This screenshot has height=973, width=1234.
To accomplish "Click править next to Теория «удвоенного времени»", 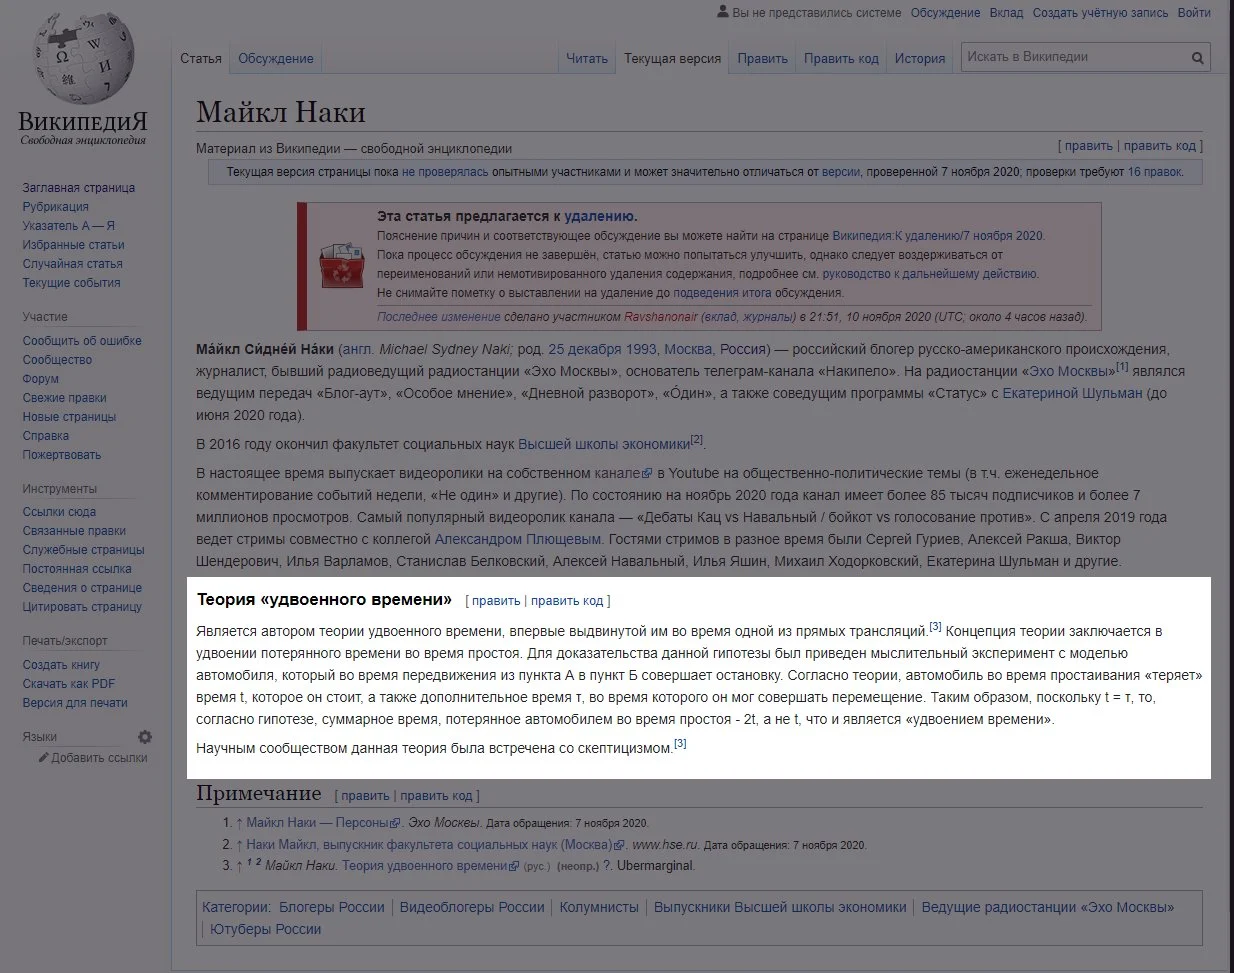I will pyautogui.click(x=496, y=601).
